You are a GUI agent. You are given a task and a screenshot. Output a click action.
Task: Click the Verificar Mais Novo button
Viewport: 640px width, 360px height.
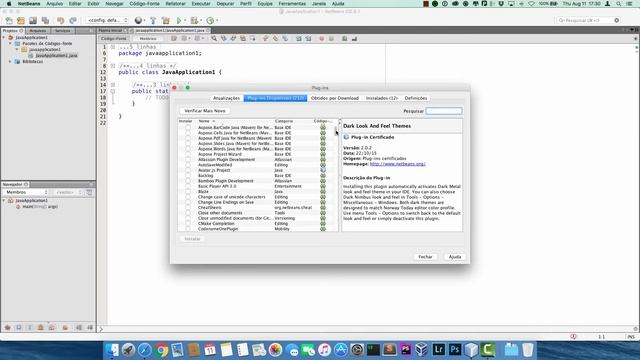[x=205, y=111]
